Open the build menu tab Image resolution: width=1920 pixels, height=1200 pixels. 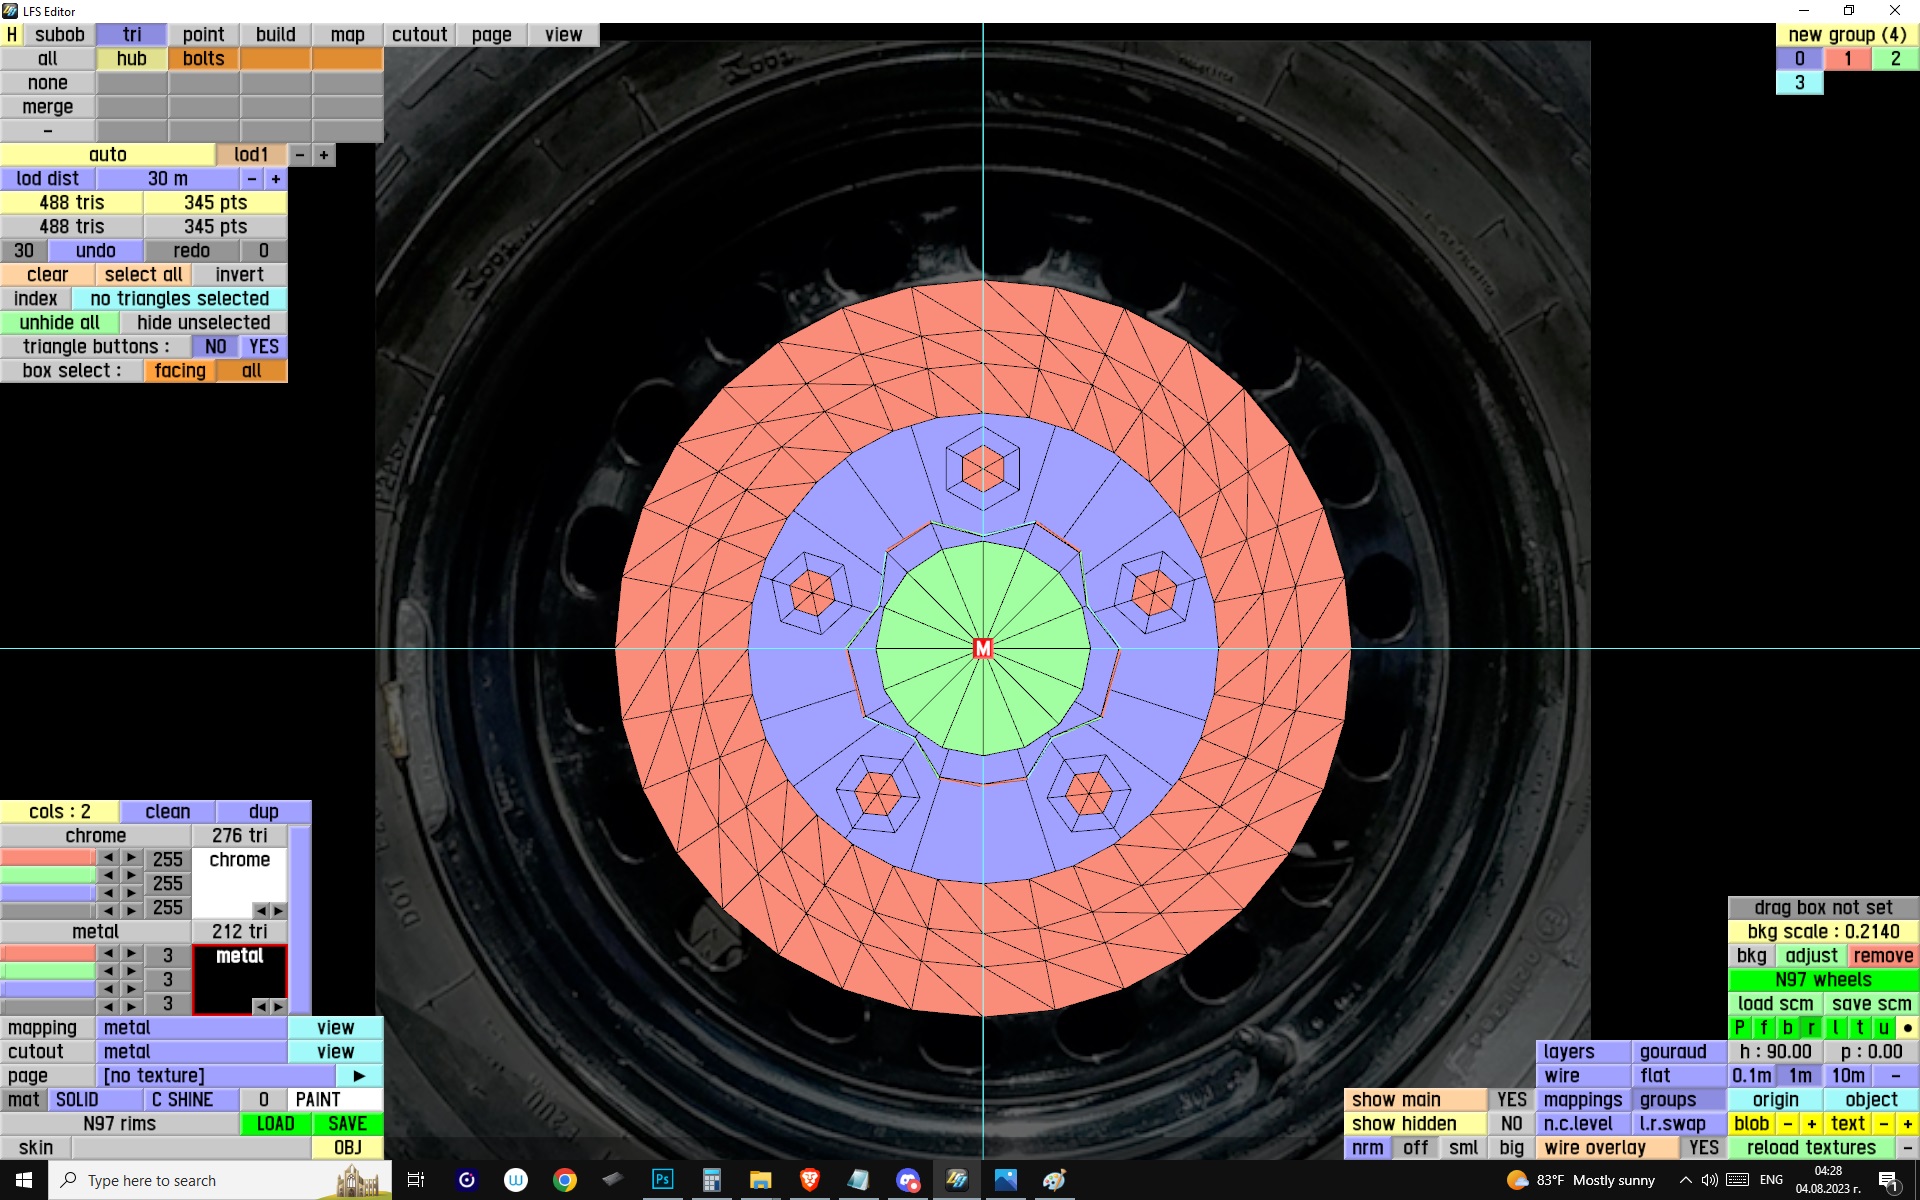point(275,34)
